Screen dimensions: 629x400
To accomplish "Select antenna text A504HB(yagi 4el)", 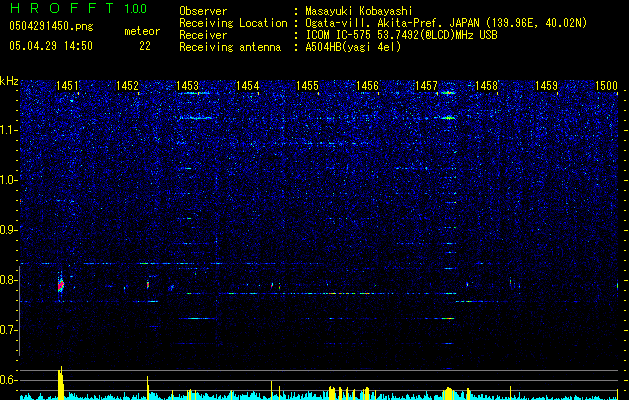I will coord(353,47).
